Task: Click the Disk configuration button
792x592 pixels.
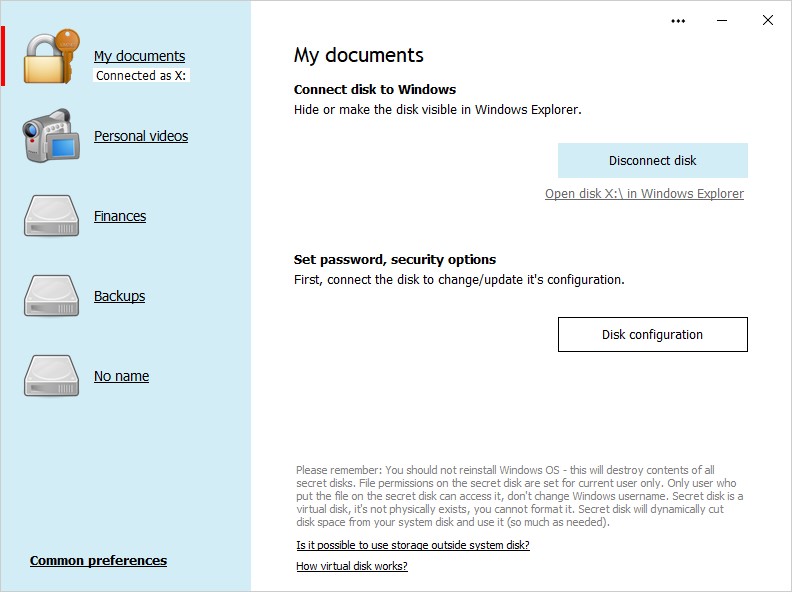Action: tap(652, 335)
